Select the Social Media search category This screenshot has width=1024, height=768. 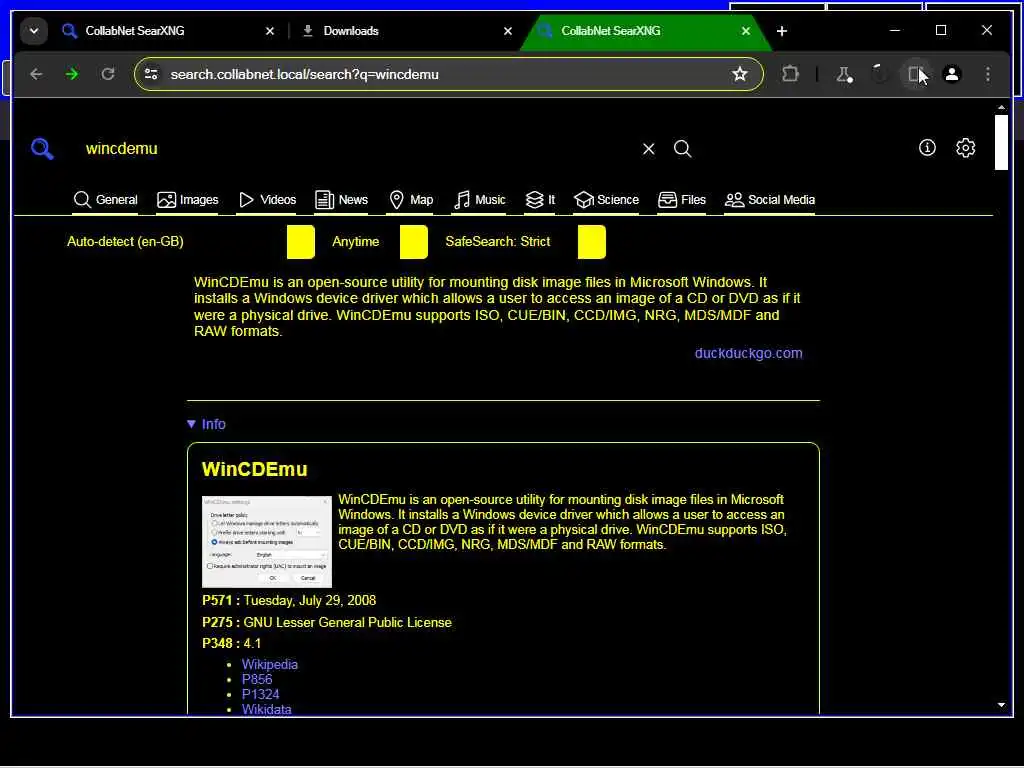[769, 200]
